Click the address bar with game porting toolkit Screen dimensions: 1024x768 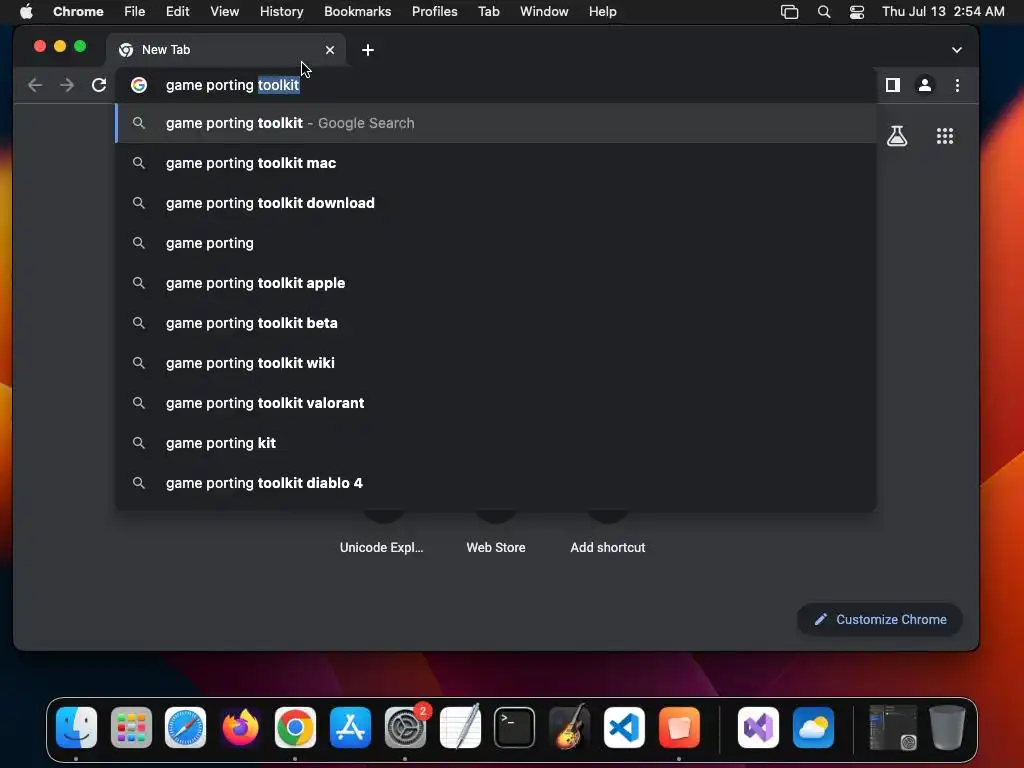click(496, 85)
